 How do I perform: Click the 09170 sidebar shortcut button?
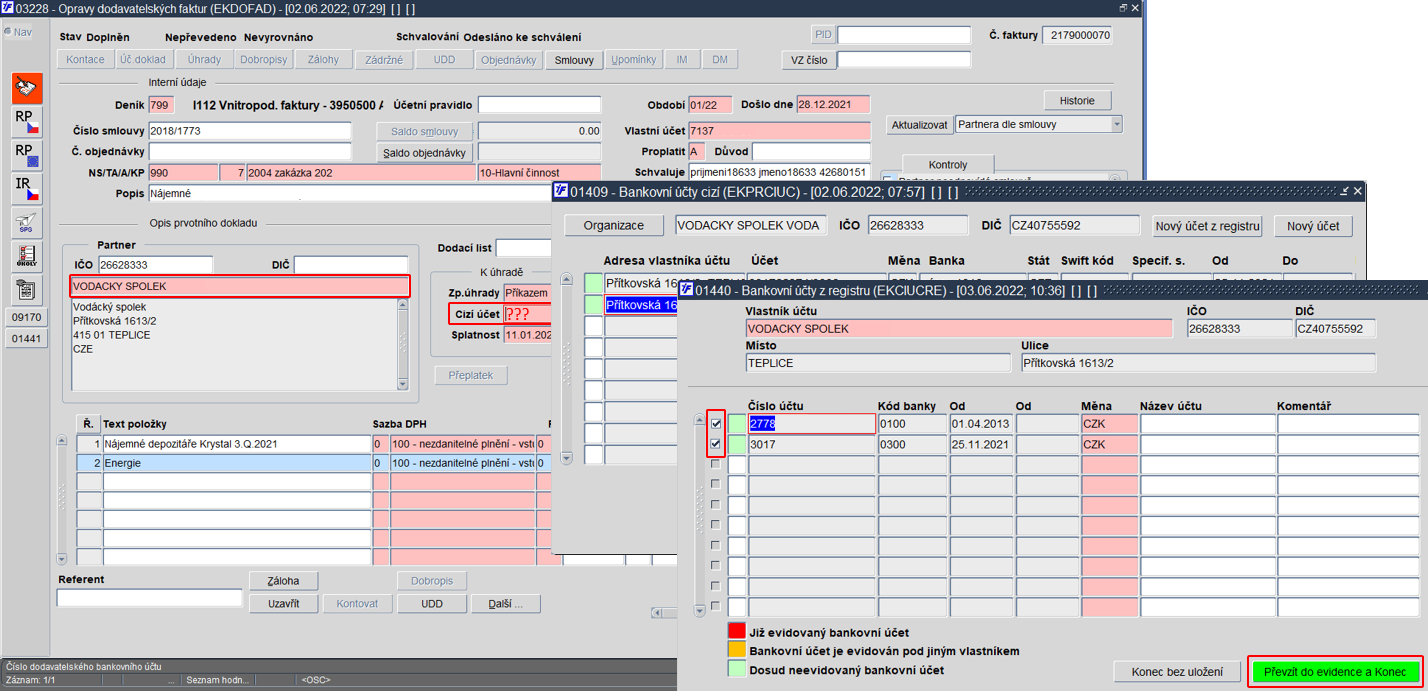tap(27, 317)
